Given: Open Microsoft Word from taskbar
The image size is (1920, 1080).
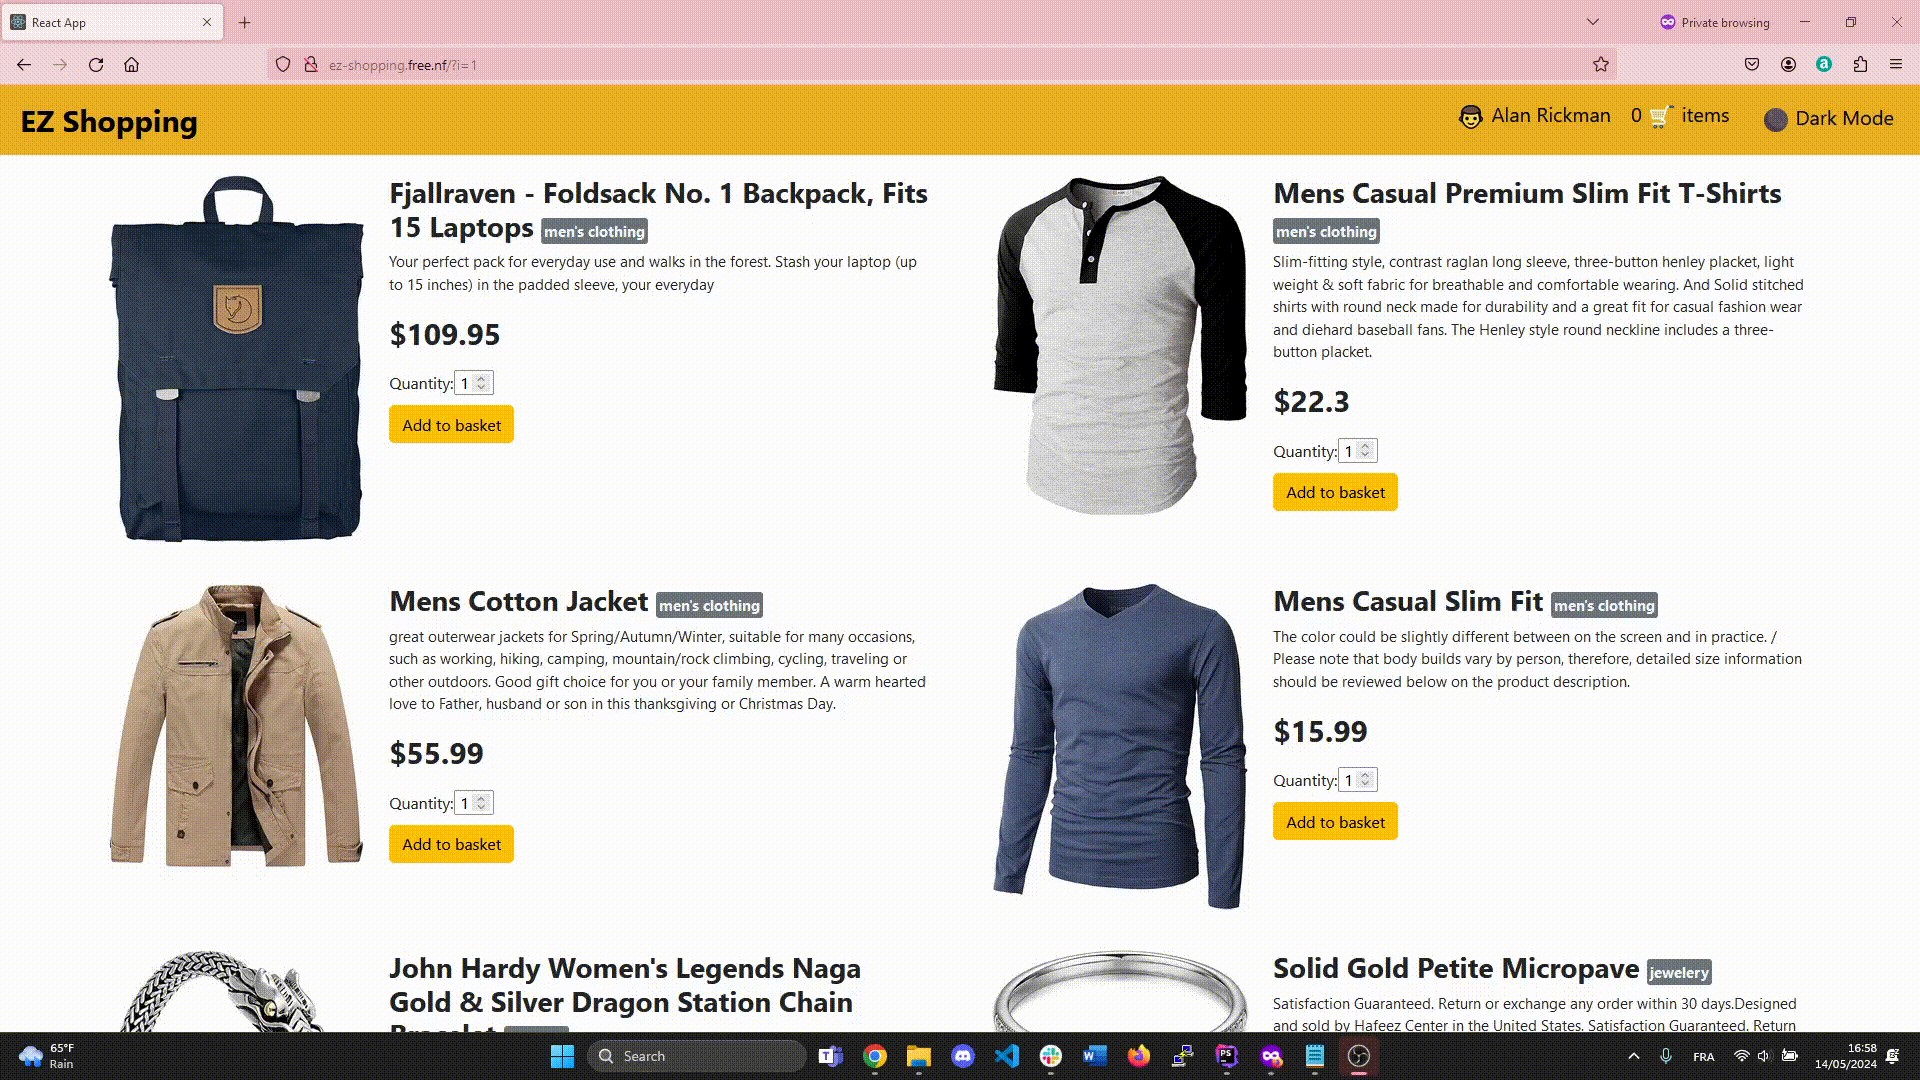Looking at the screenshot, I should 1095,1056.
